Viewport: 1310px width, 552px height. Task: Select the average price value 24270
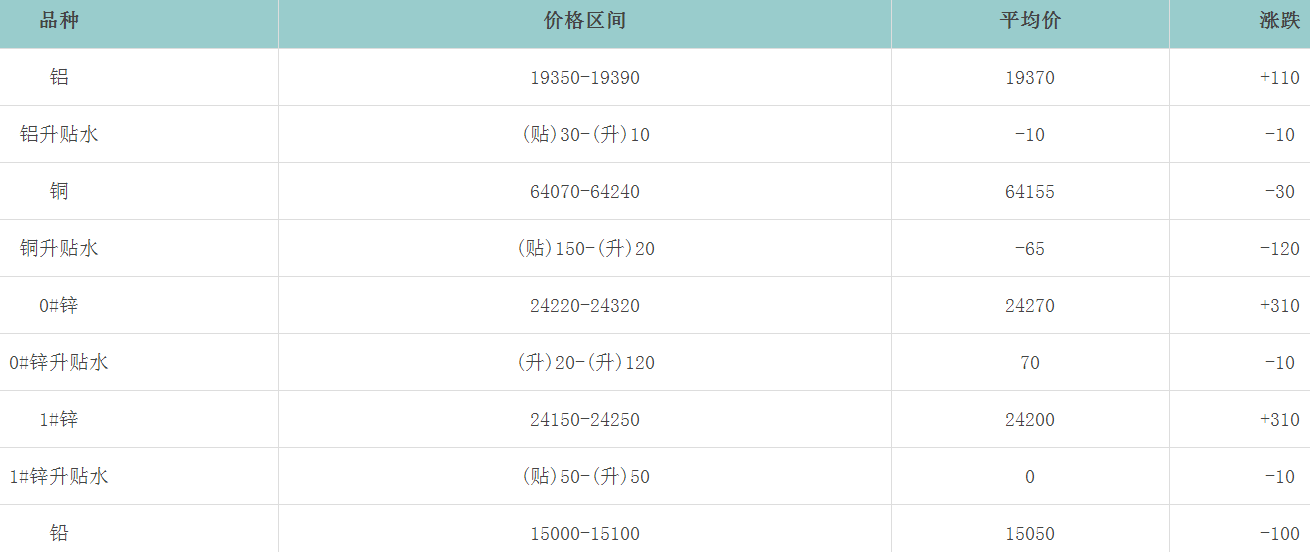coord(1030,306)
